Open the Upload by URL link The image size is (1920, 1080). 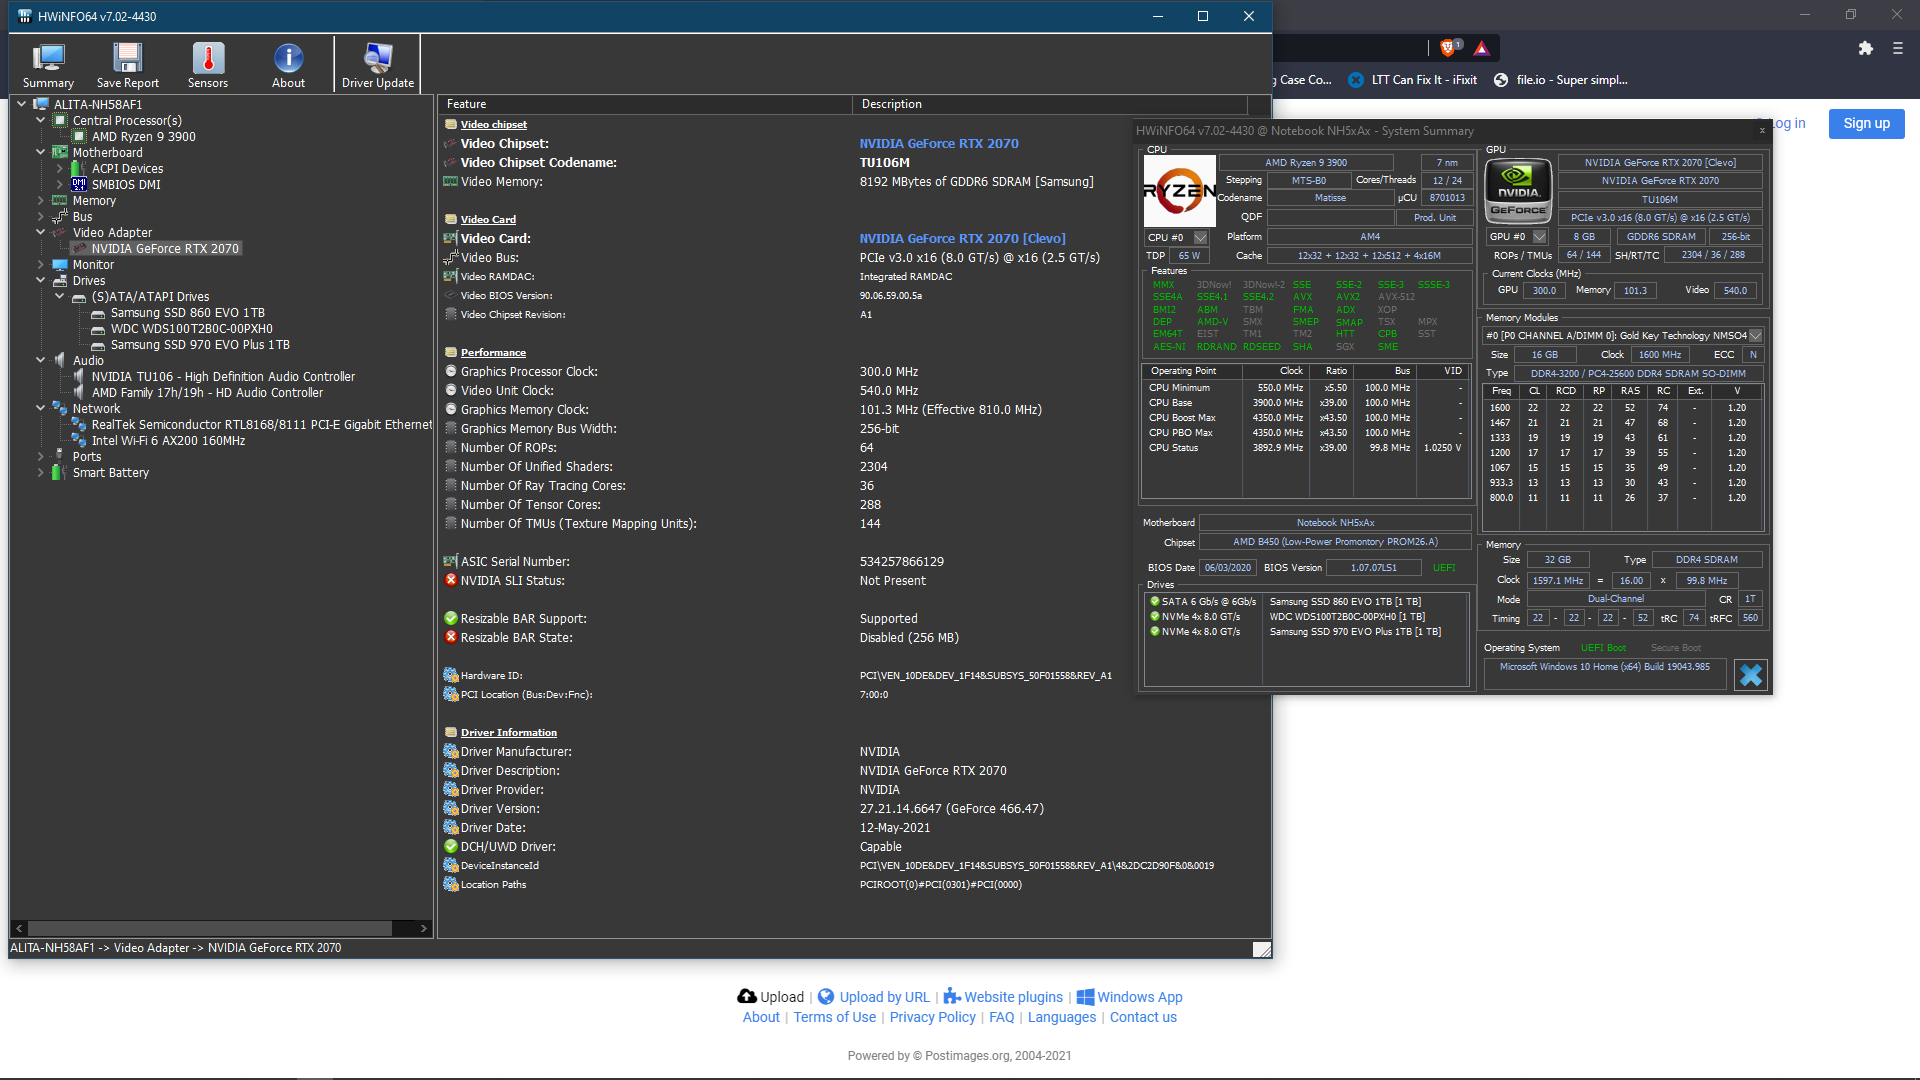874,997
